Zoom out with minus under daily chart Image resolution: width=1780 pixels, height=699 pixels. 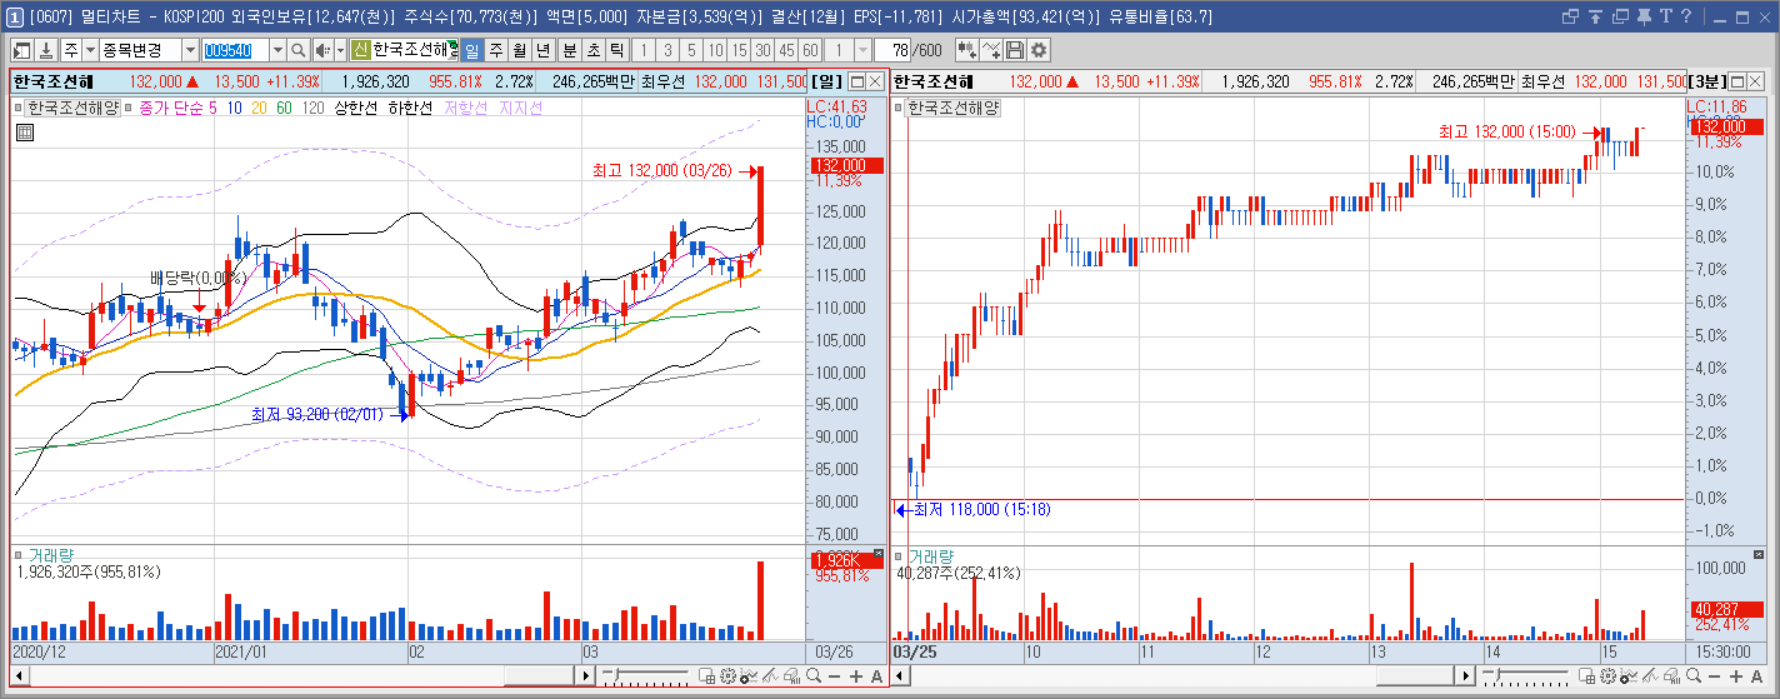pyautogui.click(x=835, y=677)
